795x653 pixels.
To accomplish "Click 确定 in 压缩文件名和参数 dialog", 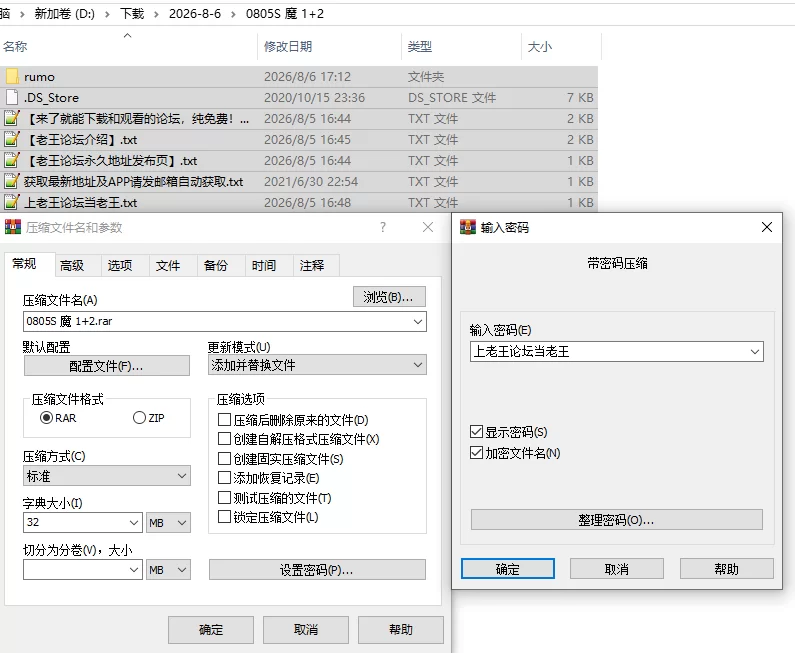I will [211, 630].
